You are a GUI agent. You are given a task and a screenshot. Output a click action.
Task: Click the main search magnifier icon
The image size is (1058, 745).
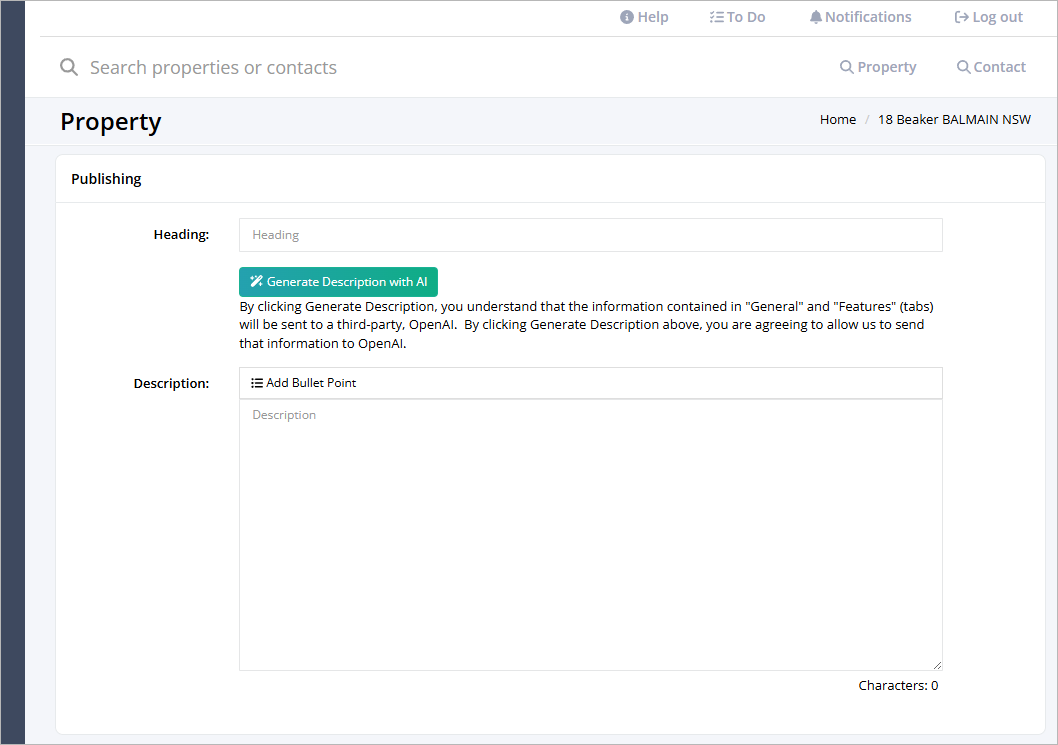coord(69,67)
